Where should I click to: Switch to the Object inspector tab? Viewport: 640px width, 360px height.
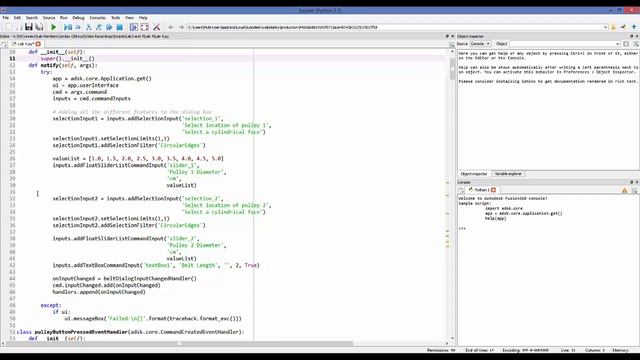click(x=474, y=174)
